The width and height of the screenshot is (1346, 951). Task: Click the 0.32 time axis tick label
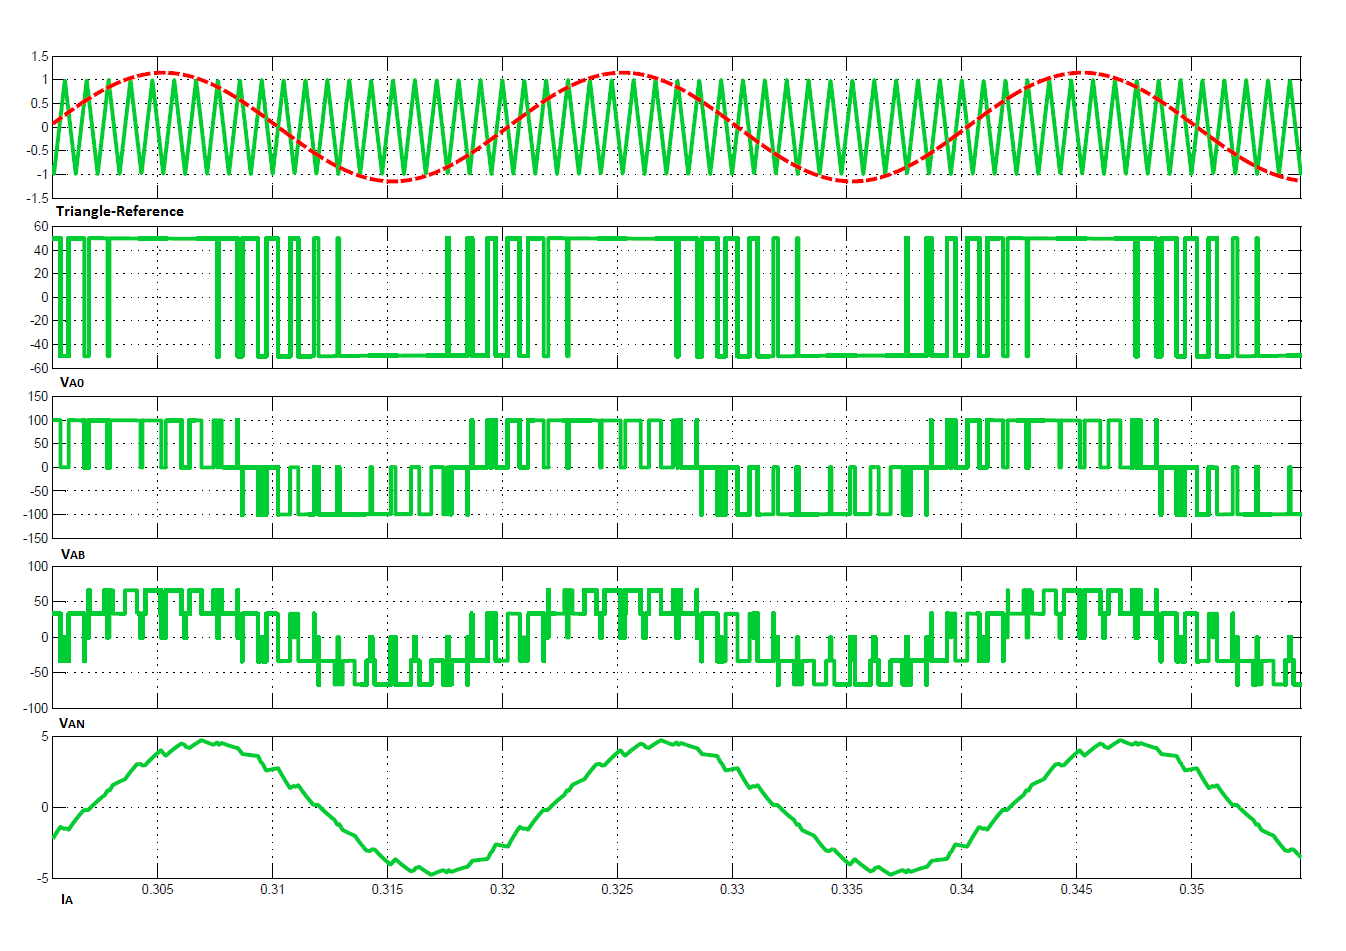[x=502, y=889]
